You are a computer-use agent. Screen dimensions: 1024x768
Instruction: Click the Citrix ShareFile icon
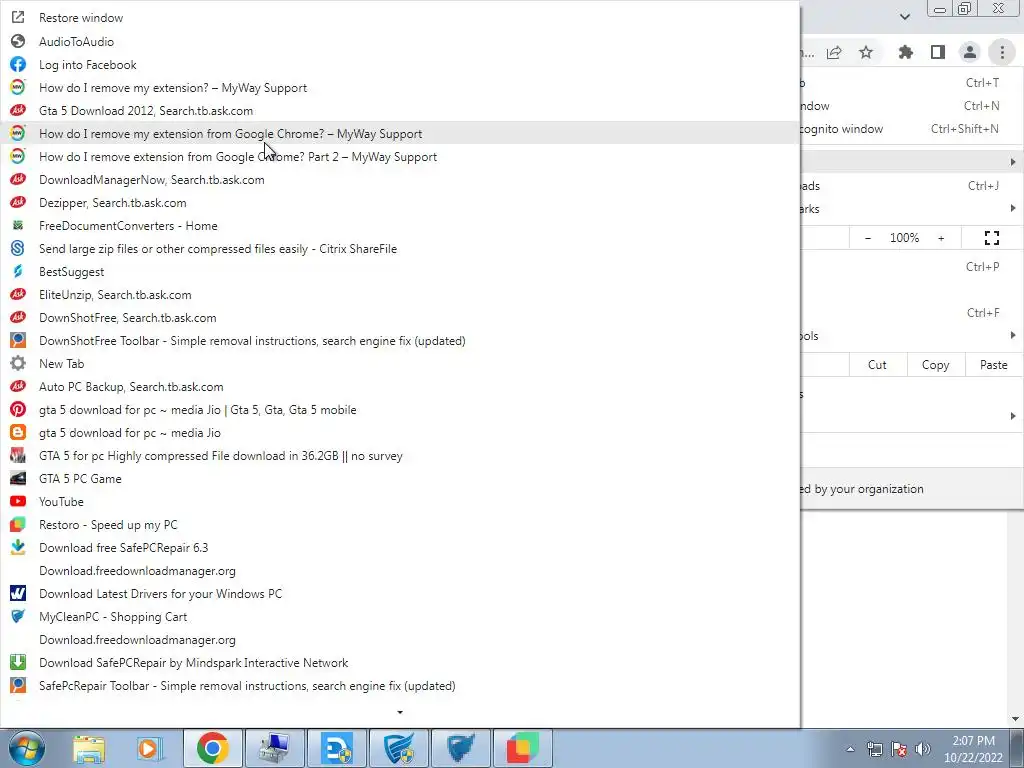click(x=18, y=248)
